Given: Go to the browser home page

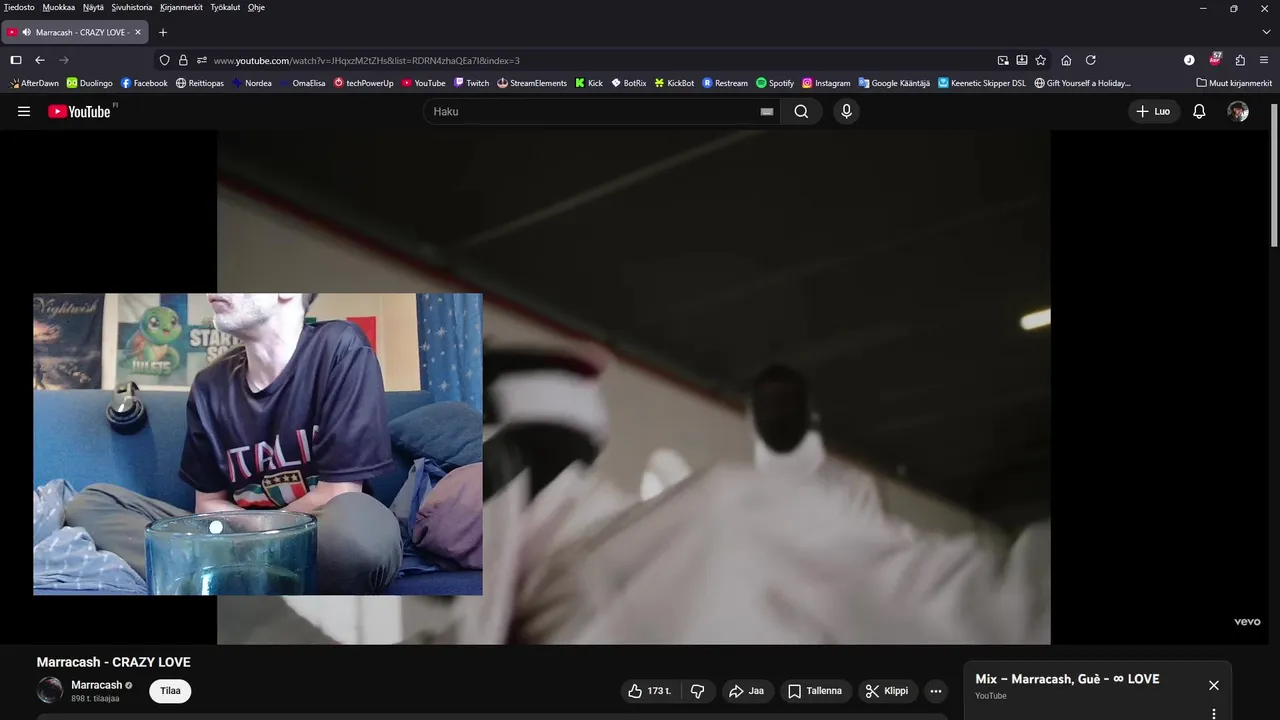Looking at the screenshot, I should [x=1066, y=60].
